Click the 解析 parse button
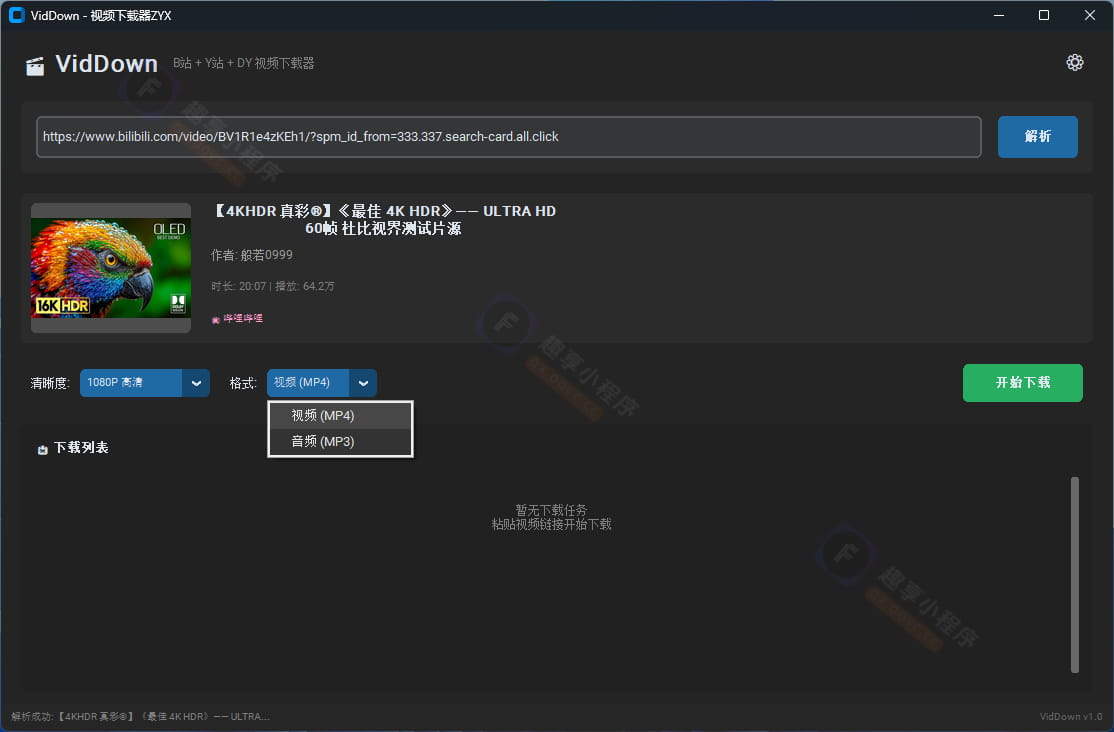 point(1037,137)
